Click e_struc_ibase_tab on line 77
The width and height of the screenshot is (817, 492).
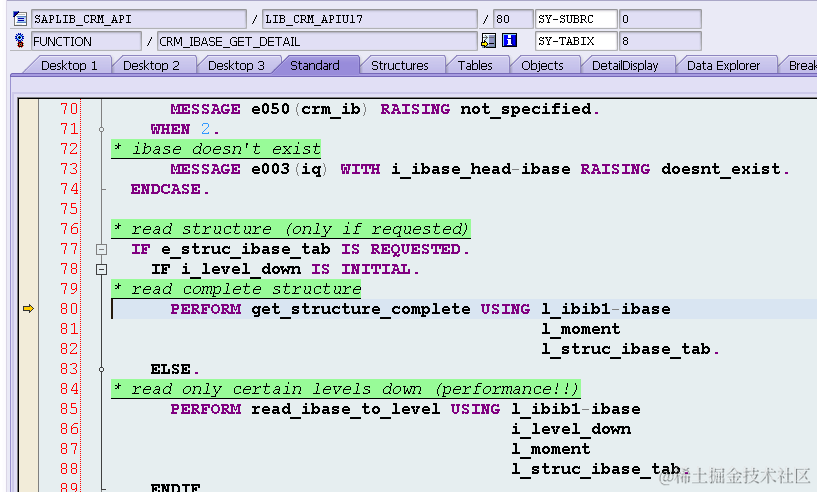point(245,249)
